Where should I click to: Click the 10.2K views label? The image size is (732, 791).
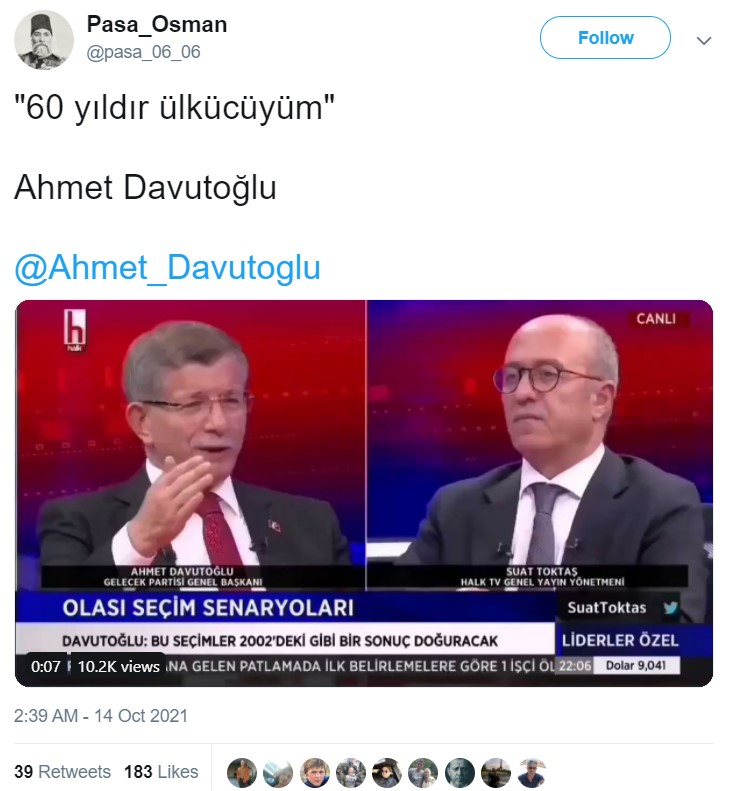[x=119, y=666]
